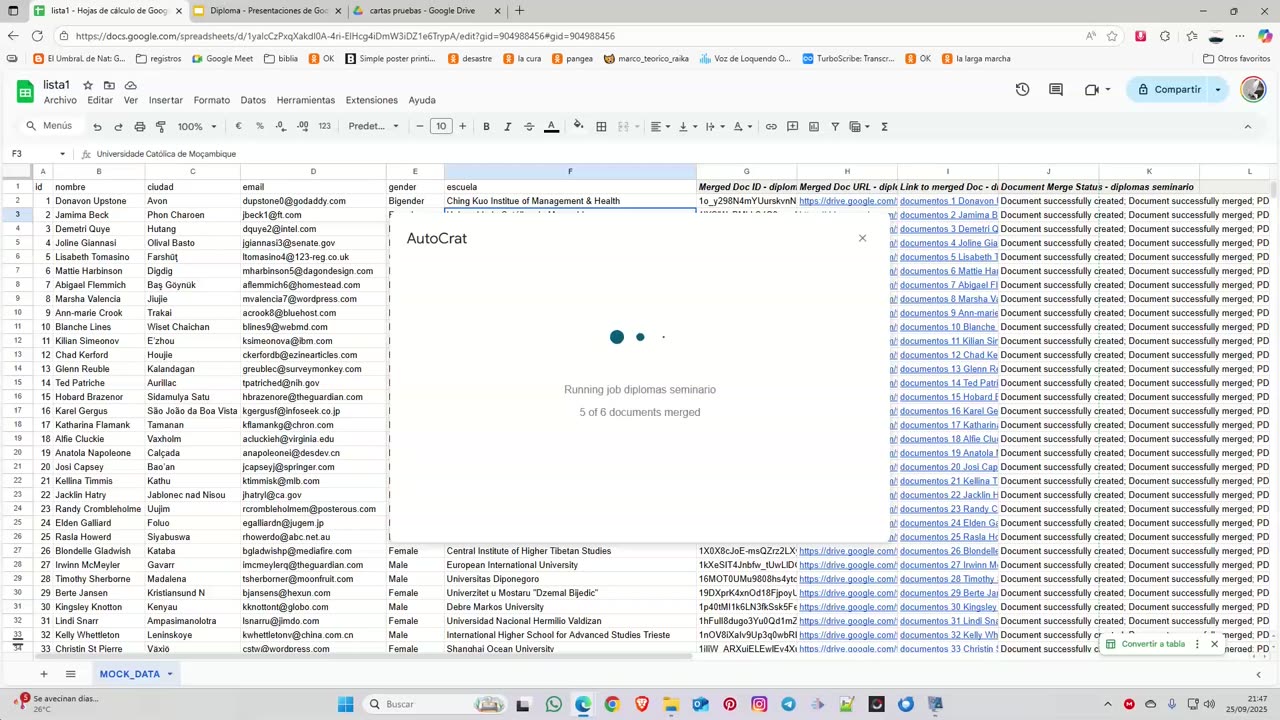
Task: Open the font family dropdown Predet...
Action: click(x=374, y=127)
